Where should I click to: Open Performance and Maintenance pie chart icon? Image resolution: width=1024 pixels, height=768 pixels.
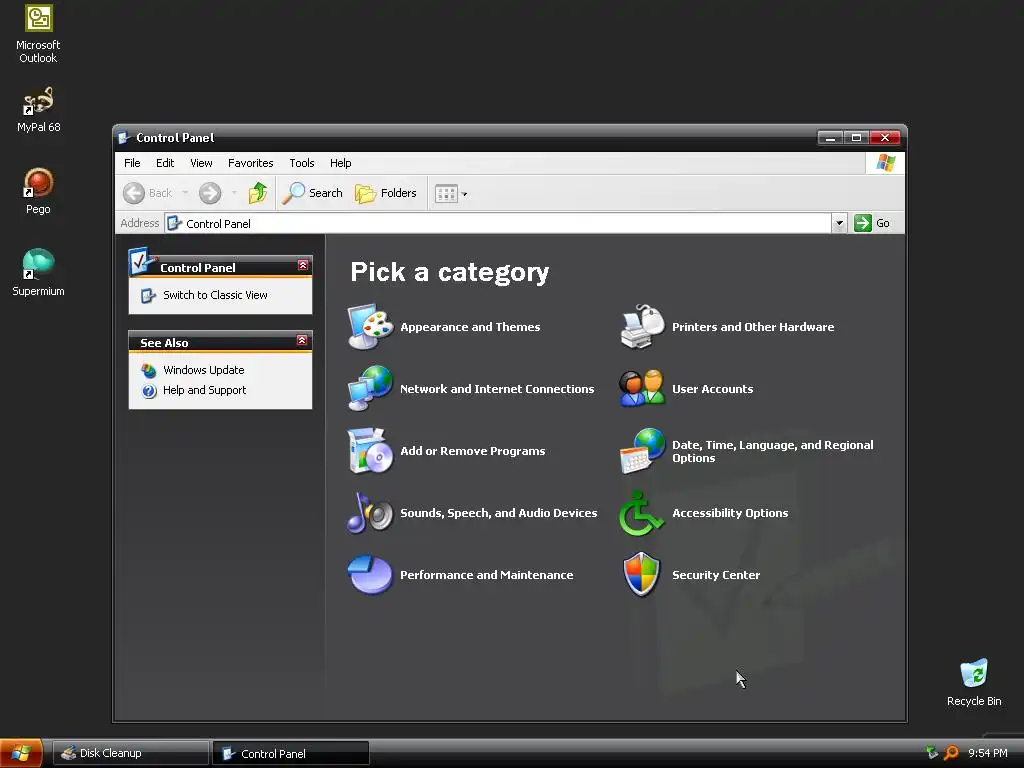pyautogui.click(x=370, y=575)
